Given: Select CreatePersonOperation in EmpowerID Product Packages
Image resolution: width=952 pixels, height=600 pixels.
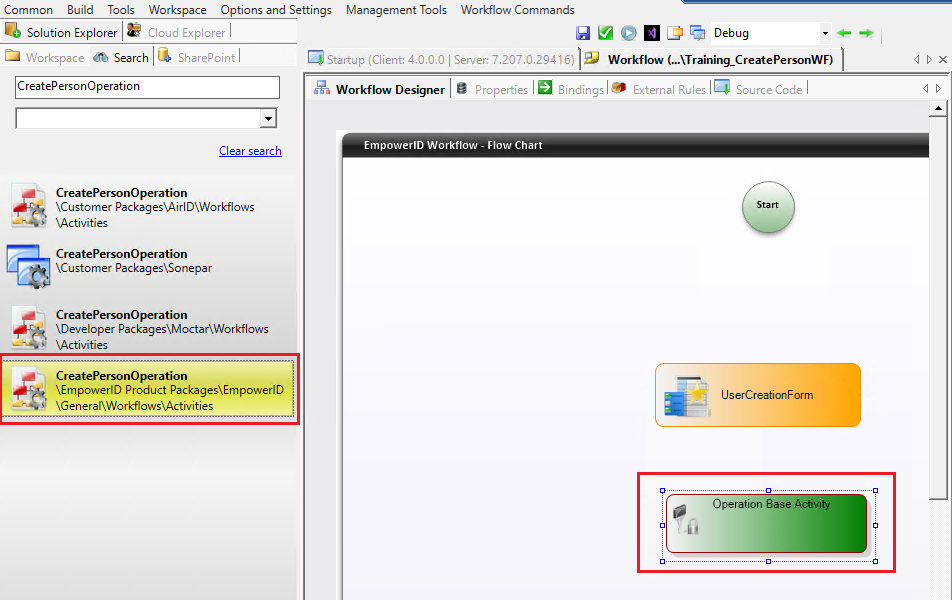Looking at the screenshot, I should [149, 389].
